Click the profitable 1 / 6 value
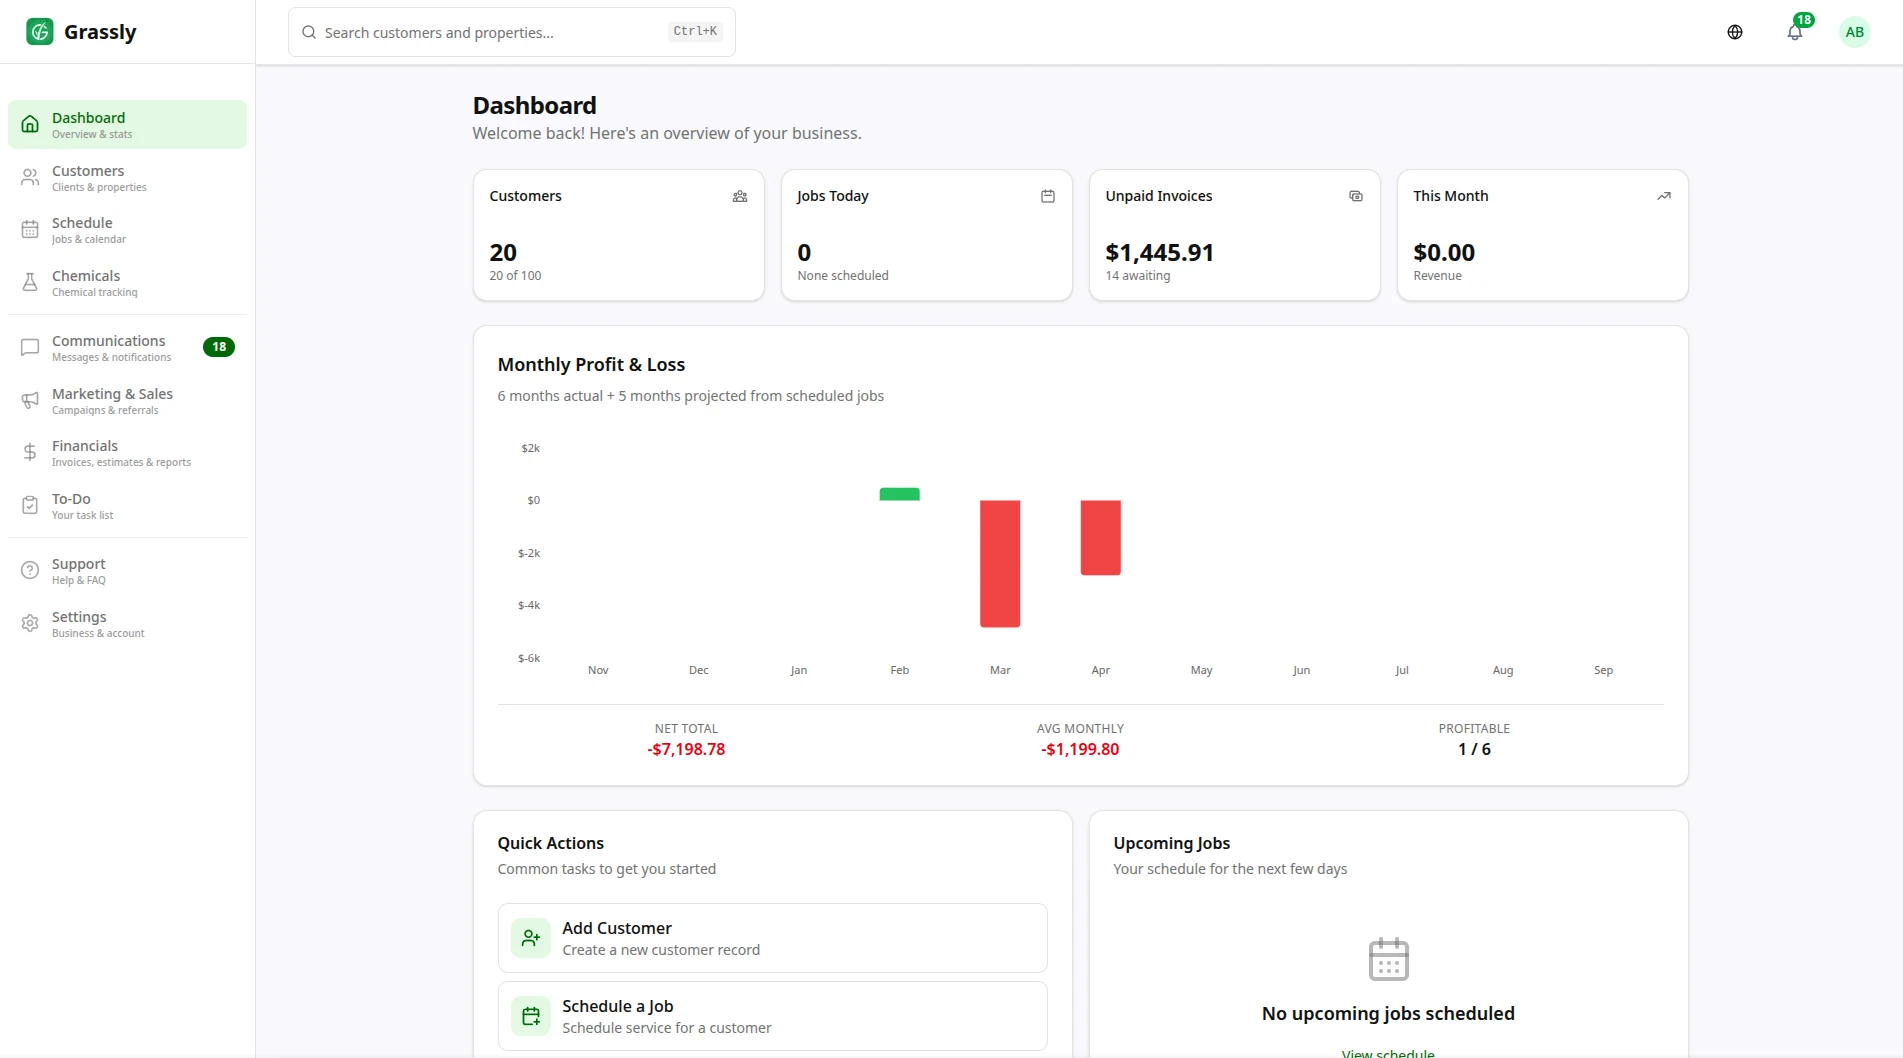The image size is (1903, 1058). [1474, 749]
